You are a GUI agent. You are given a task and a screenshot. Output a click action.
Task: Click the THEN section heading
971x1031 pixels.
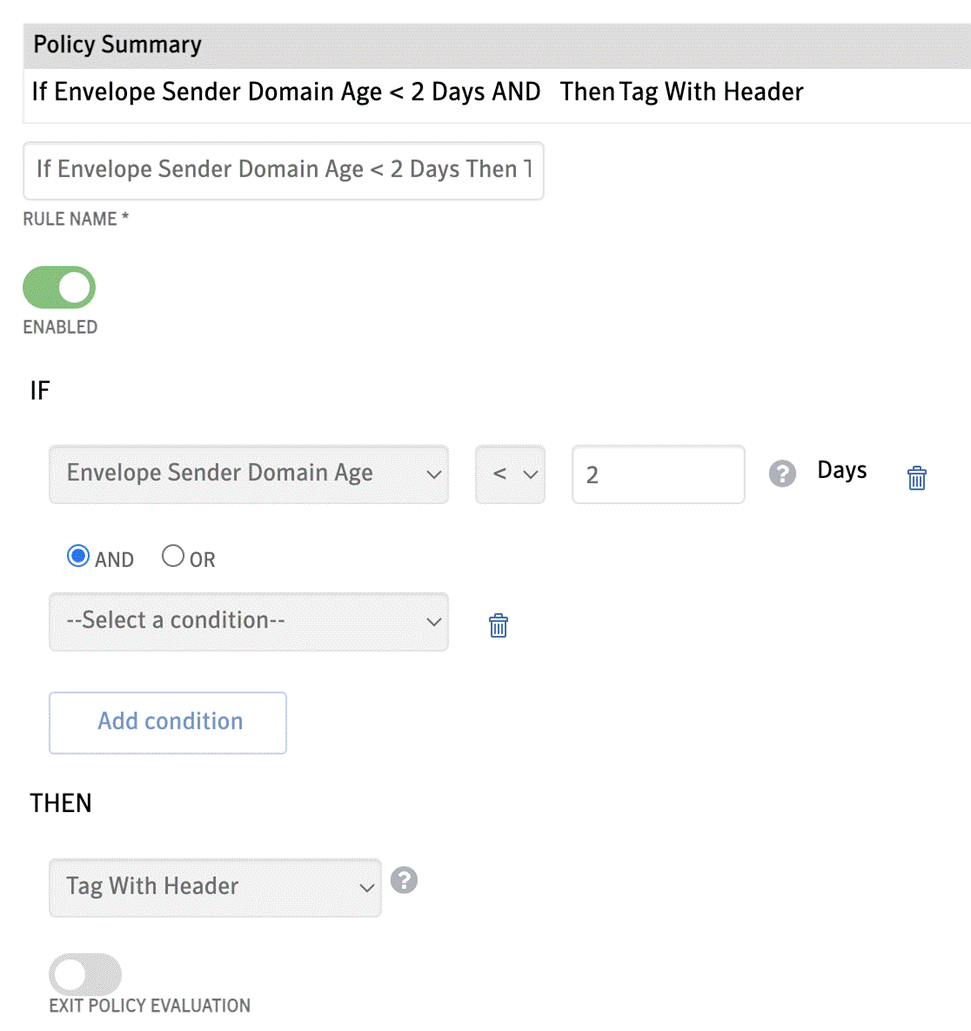pyautogui.click(x=60, y=803)
